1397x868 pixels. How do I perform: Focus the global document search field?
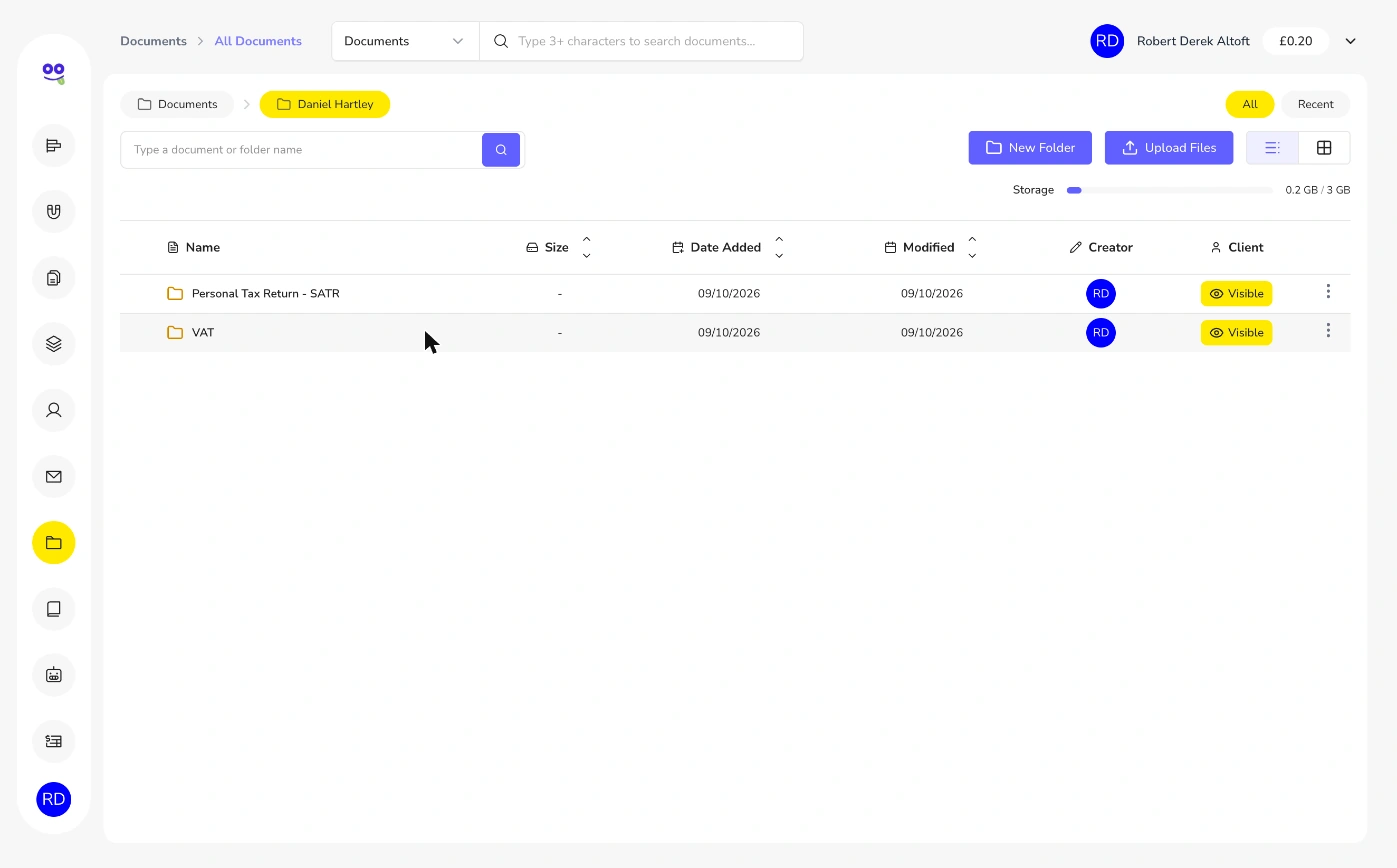[641, 41]
